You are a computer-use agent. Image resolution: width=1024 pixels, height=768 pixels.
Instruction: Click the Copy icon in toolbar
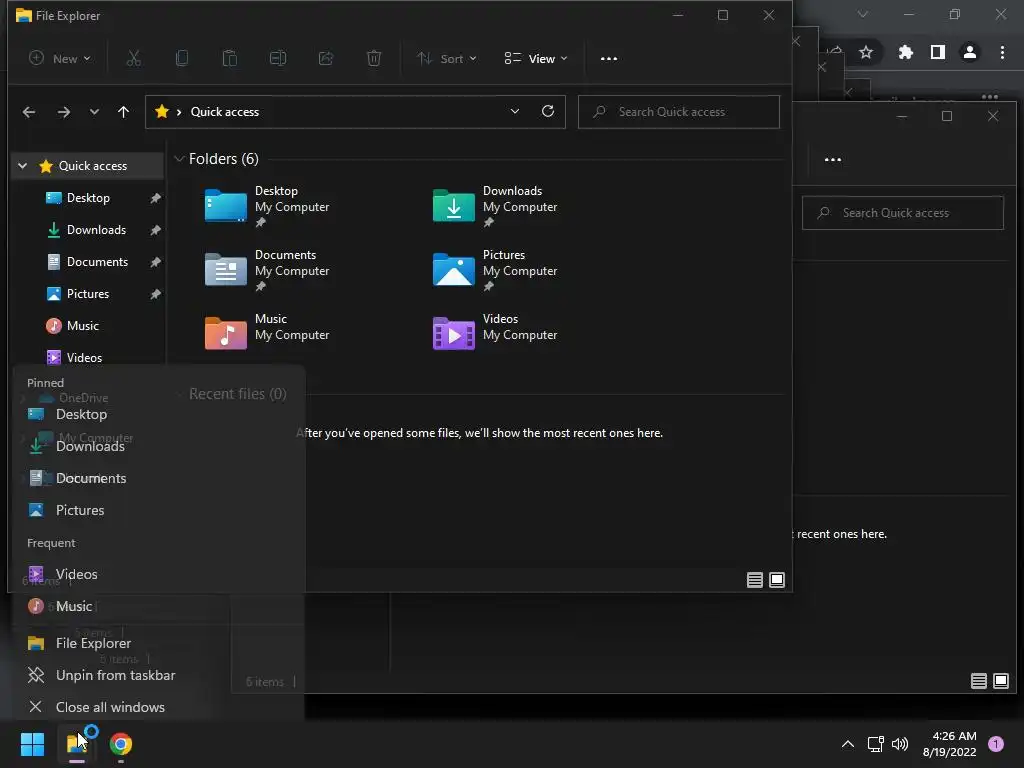point(182,59)
